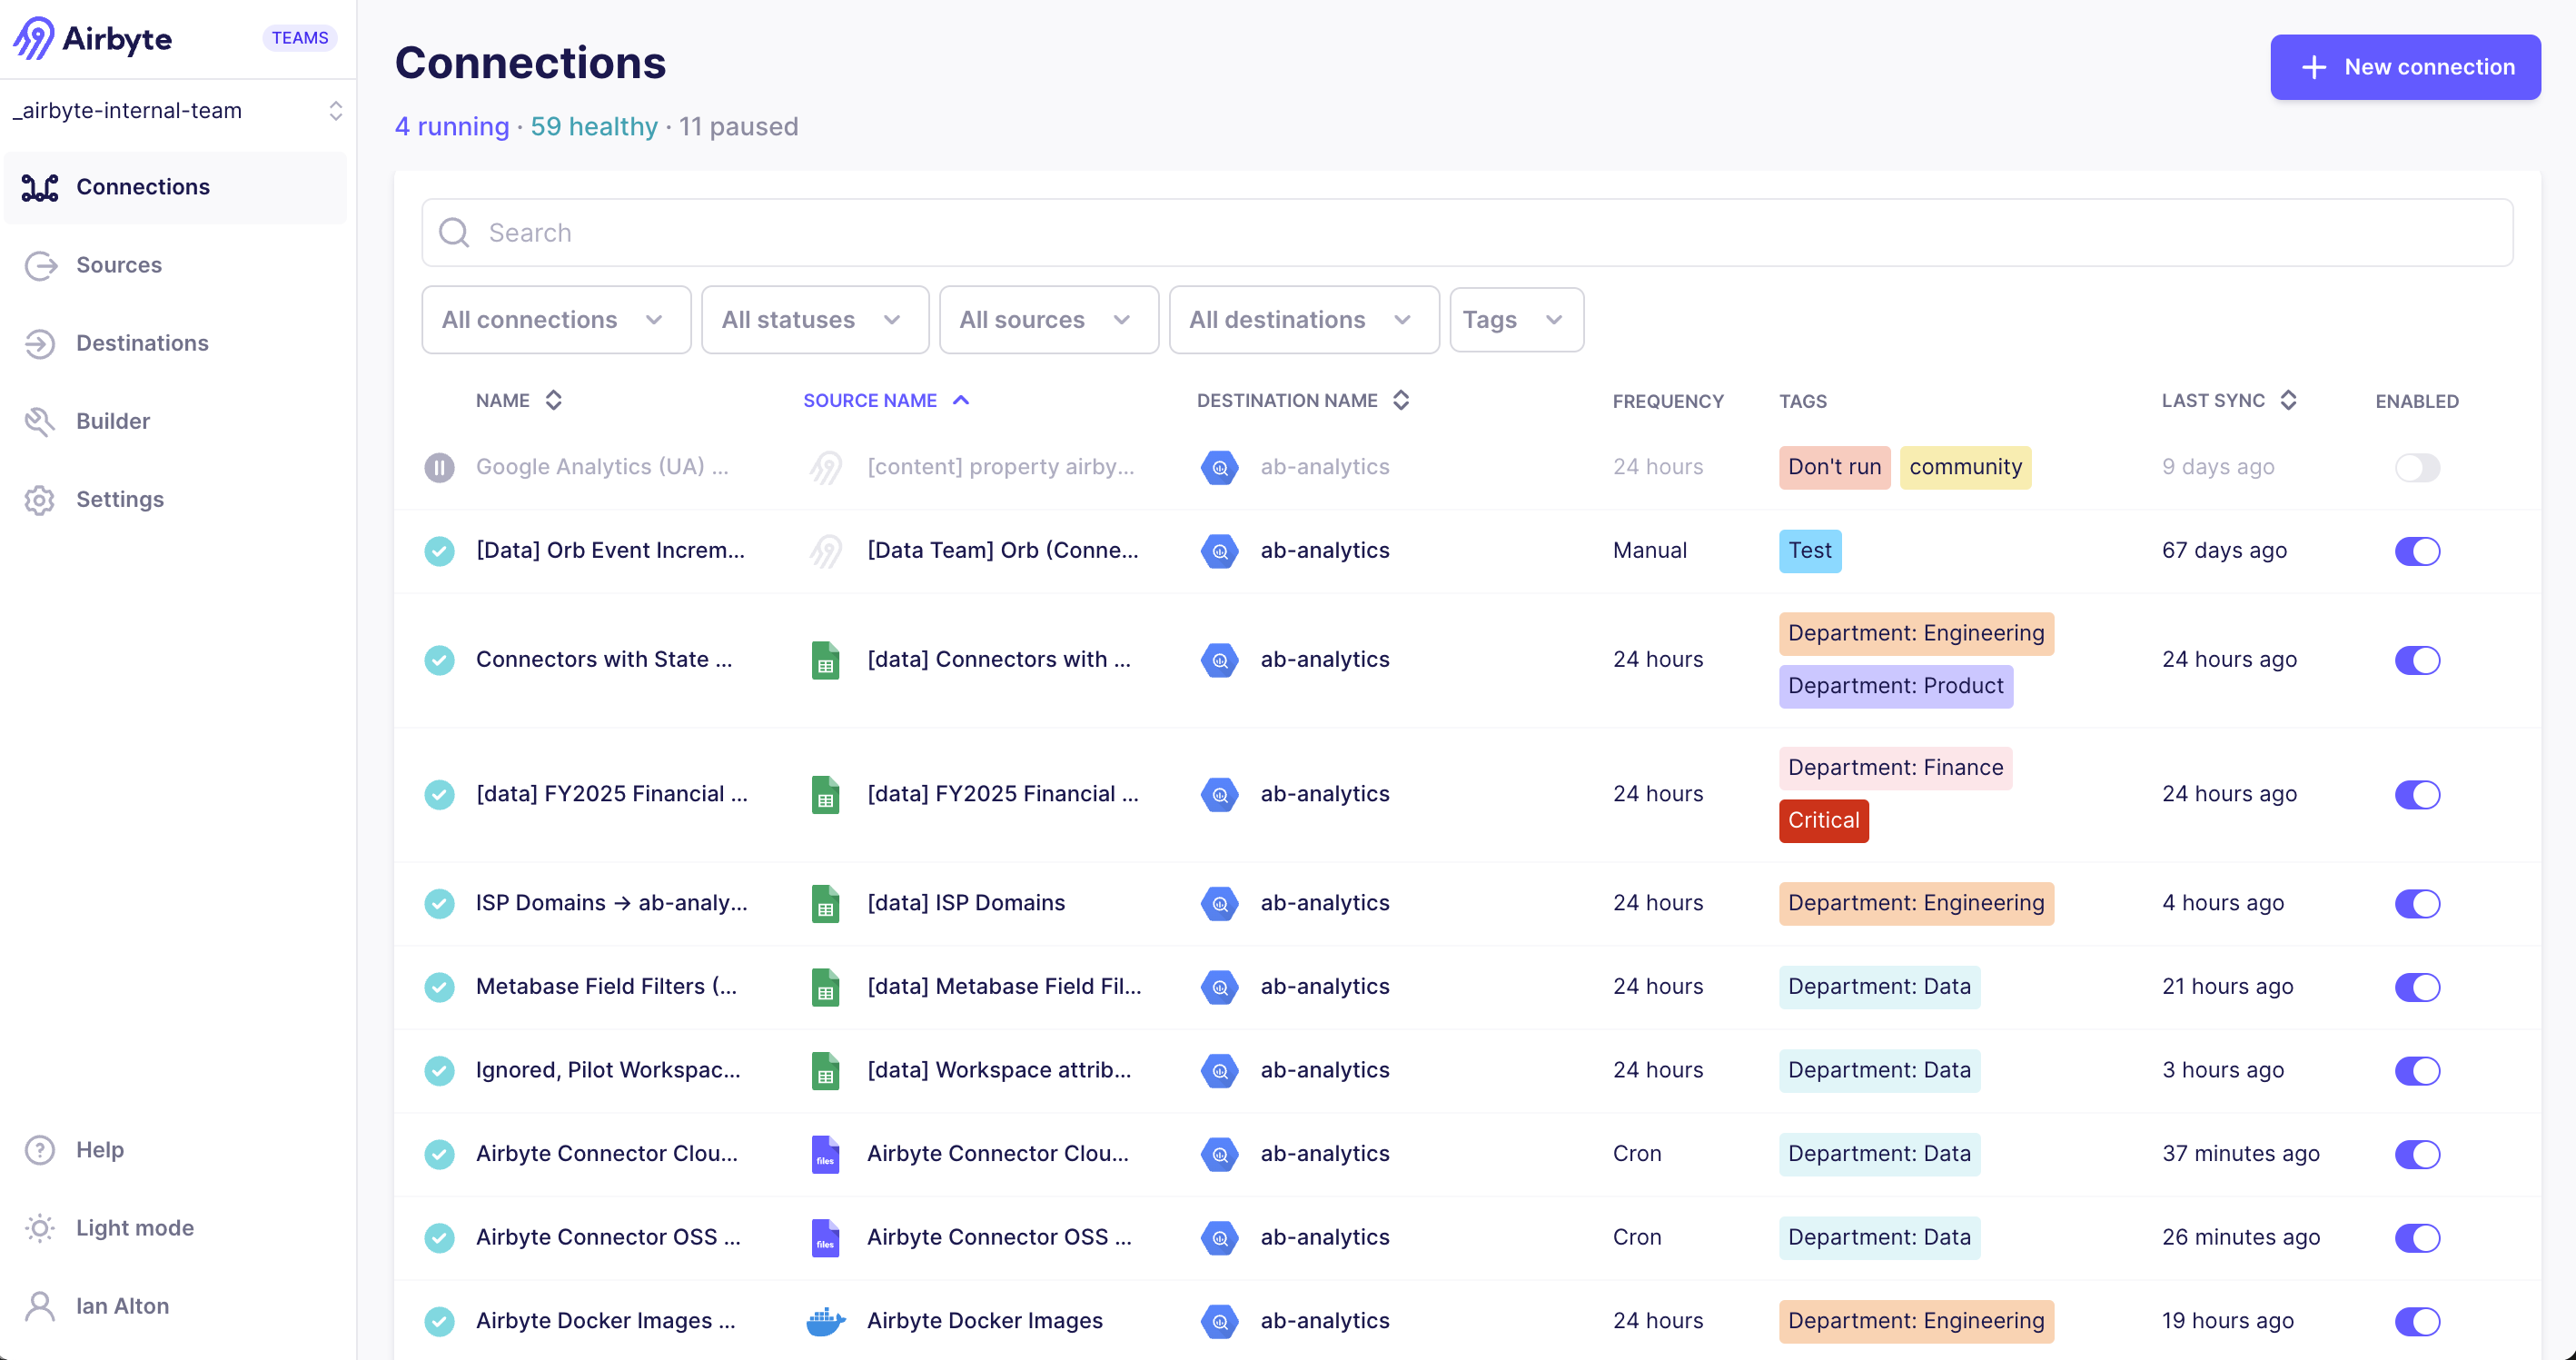This screenshot has height=1360, width=2576.
Task: Disable the Connectors with State connection
Action: (2417, 660)
